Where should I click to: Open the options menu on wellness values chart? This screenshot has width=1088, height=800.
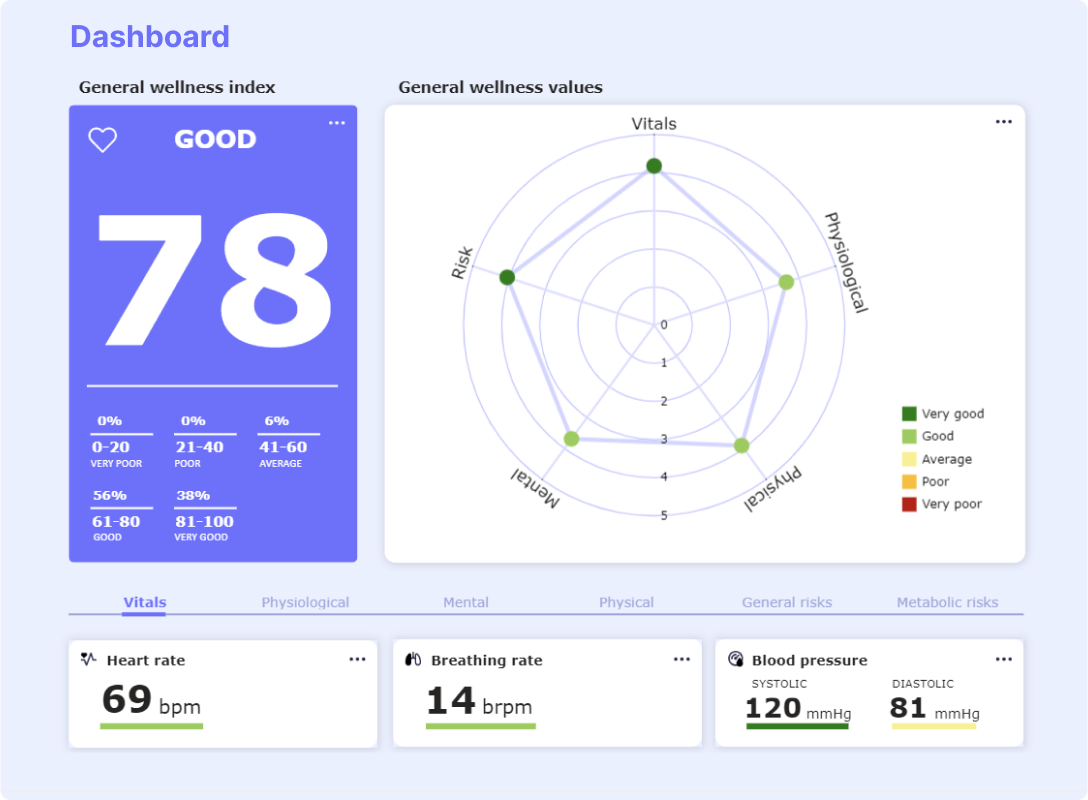coord(1004,122)
